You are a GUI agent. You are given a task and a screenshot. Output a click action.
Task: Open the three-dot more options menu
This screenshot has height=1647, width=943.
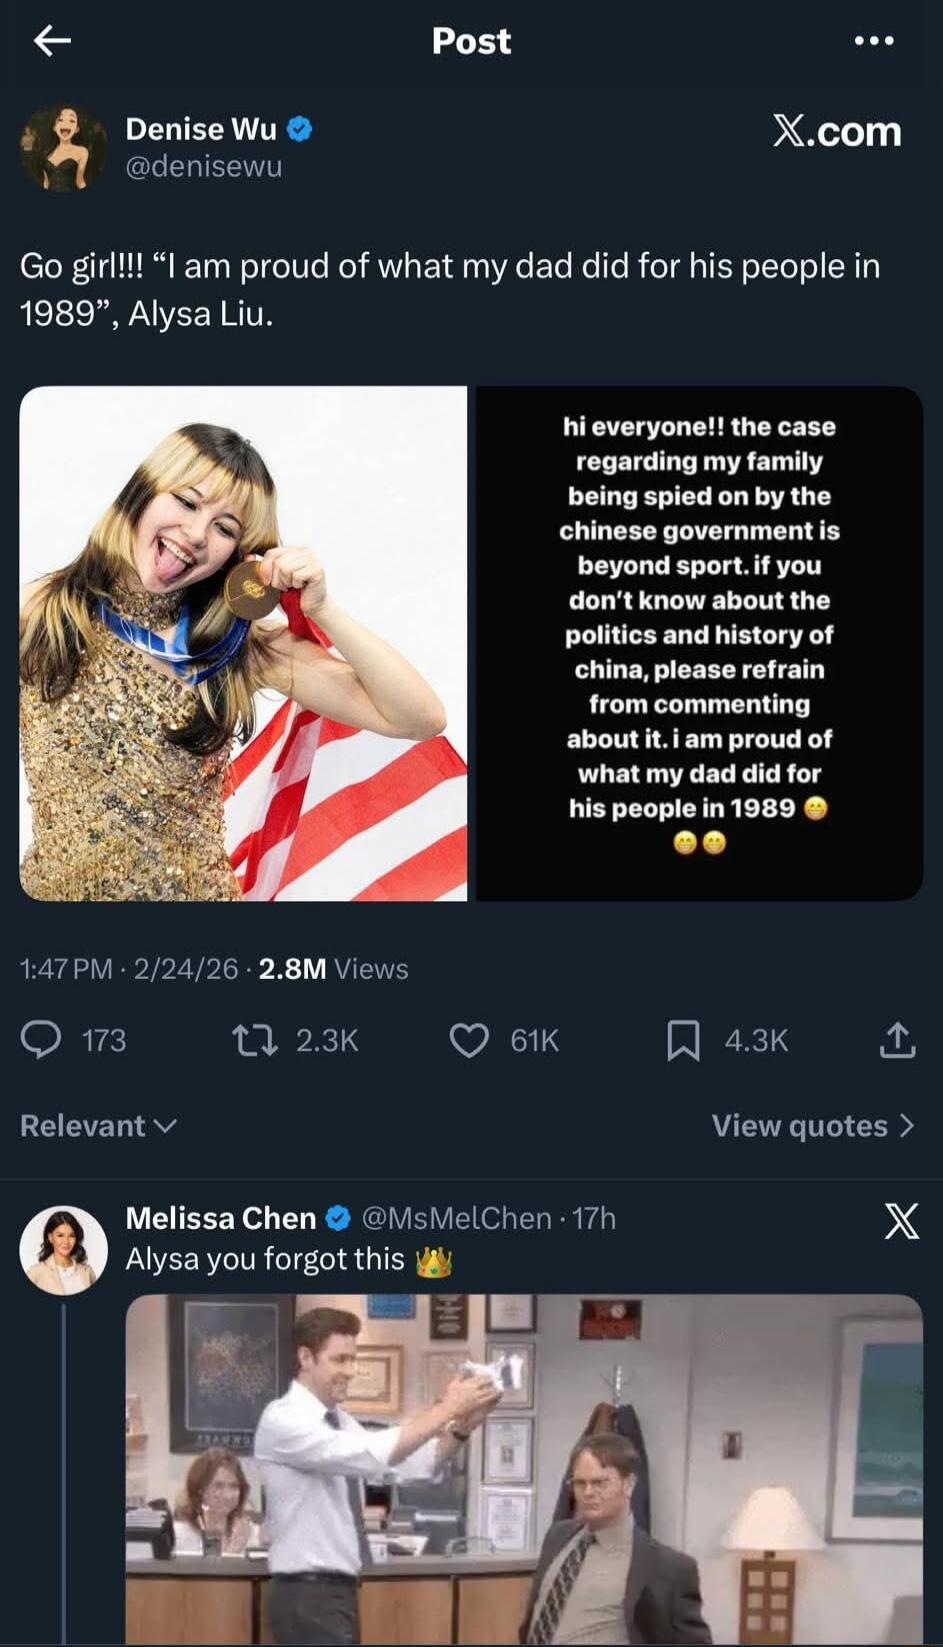(874, 41)
